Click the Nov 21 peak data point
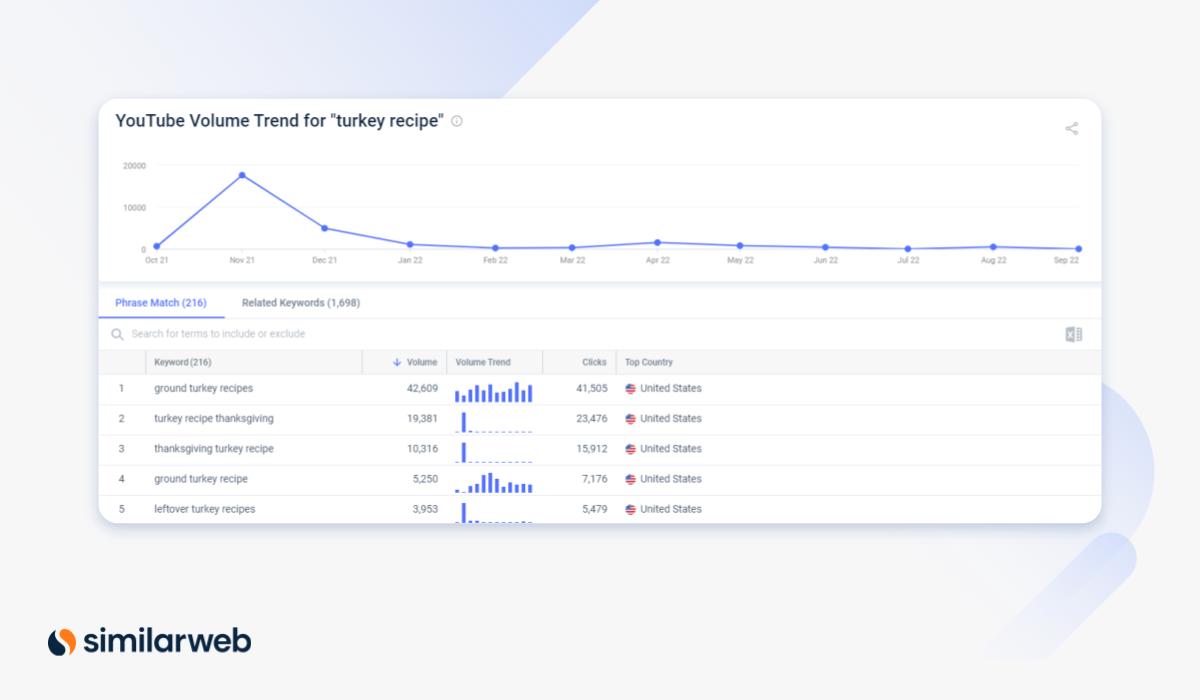 click(242, 175)
